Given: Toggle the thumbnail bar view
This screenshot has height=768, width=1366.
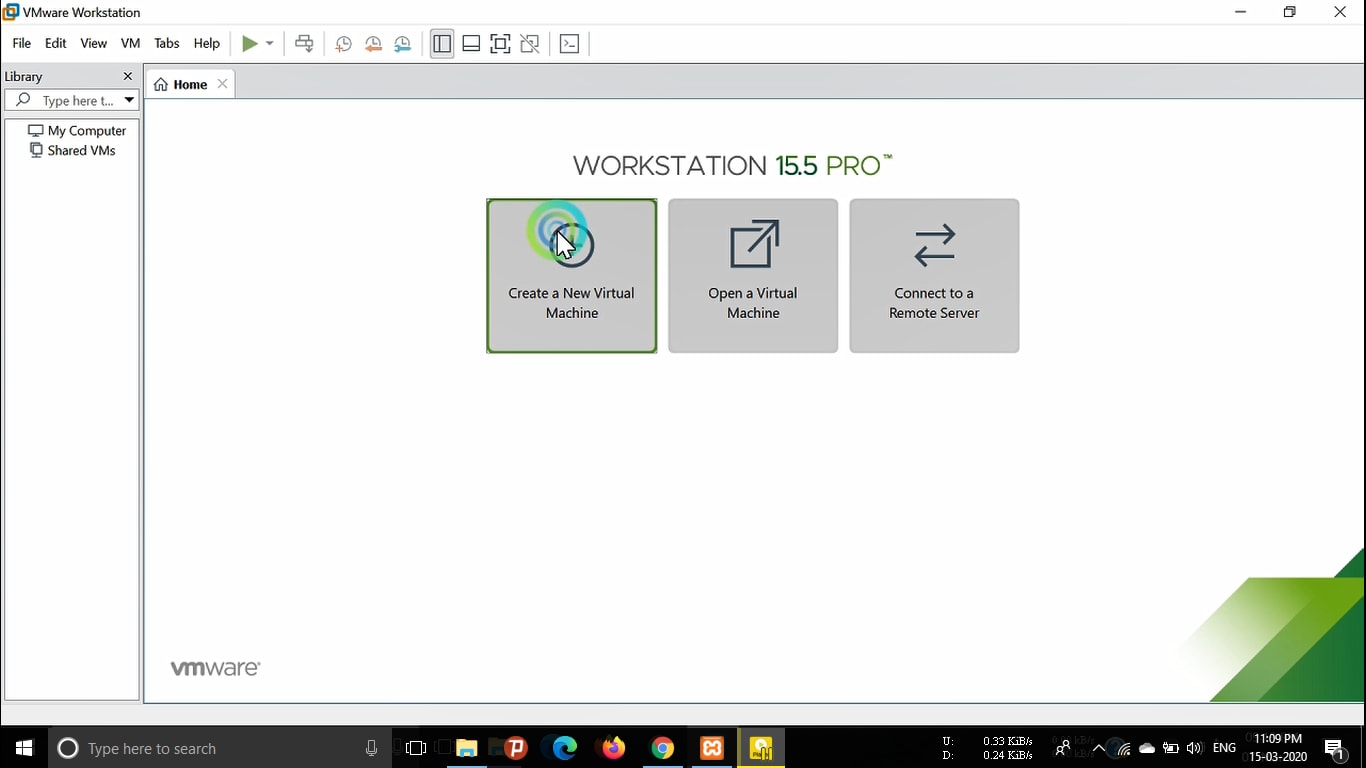Looking at the screenshot, I should pos(471,44).
